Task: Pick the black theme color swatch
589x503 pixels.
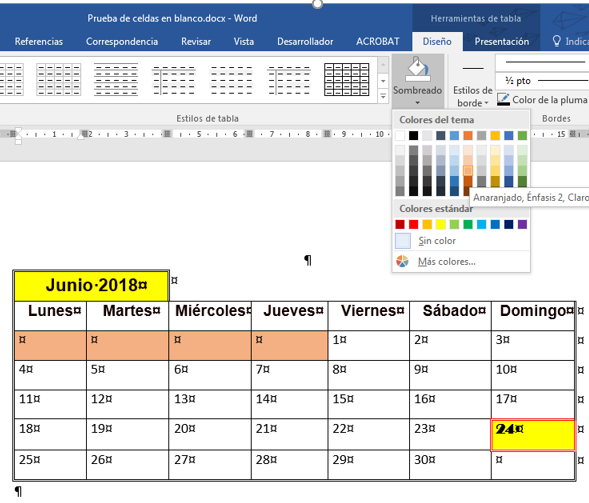Action: pos(414,136)
